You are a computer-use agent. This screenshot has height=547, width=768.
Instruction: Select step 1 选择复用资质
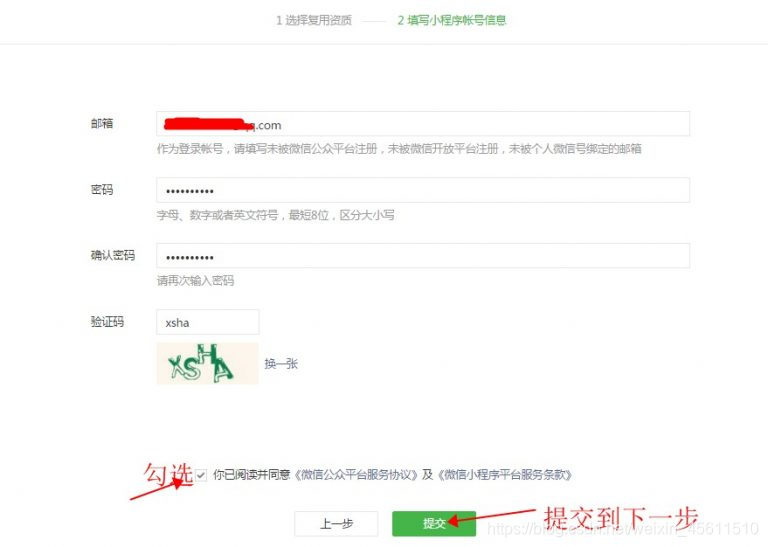pos(314,21)
